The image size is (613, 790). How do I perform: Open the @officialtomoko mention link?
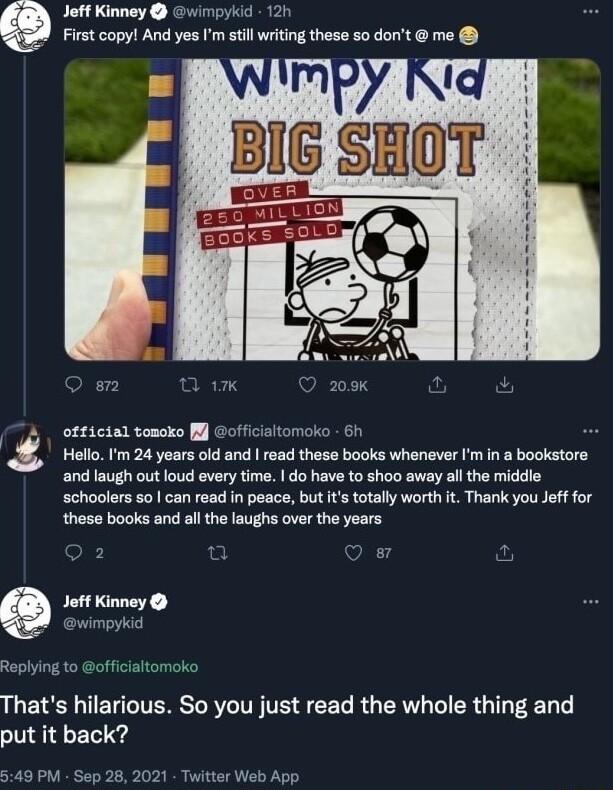[x=138, y=666]
